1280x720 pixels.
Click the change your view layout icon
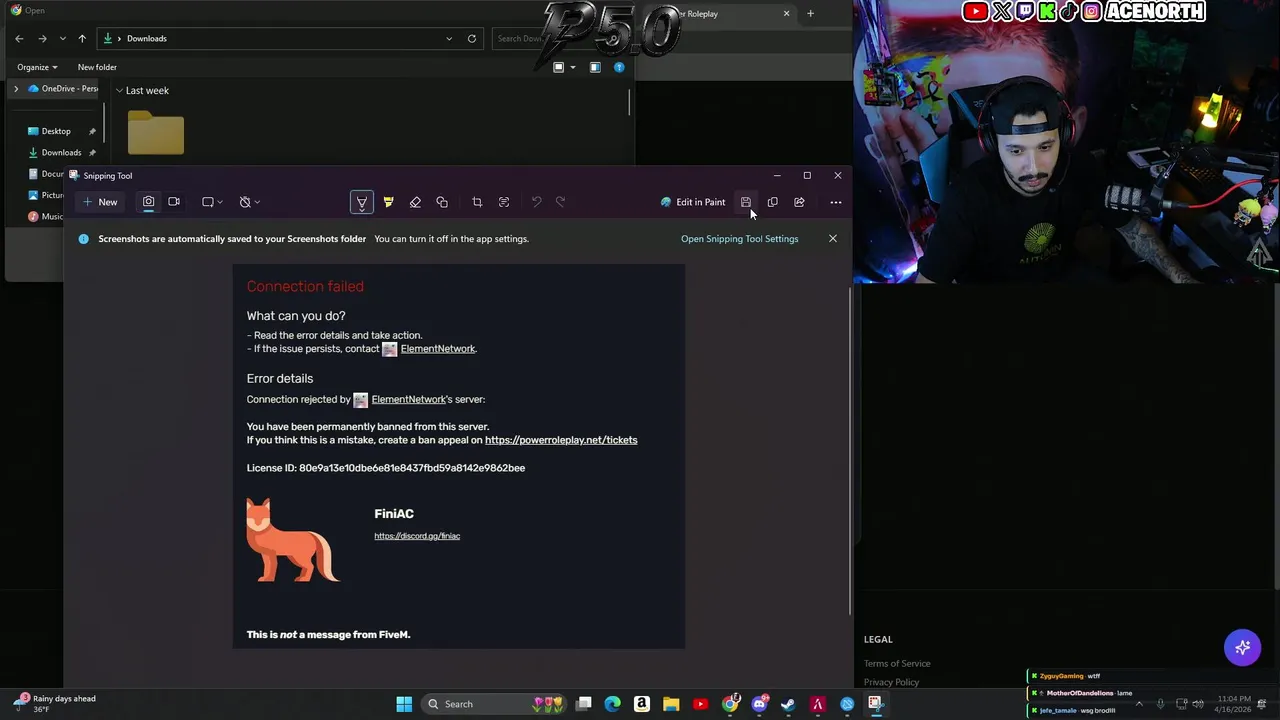pyautogui.click(x=559, y=67)
